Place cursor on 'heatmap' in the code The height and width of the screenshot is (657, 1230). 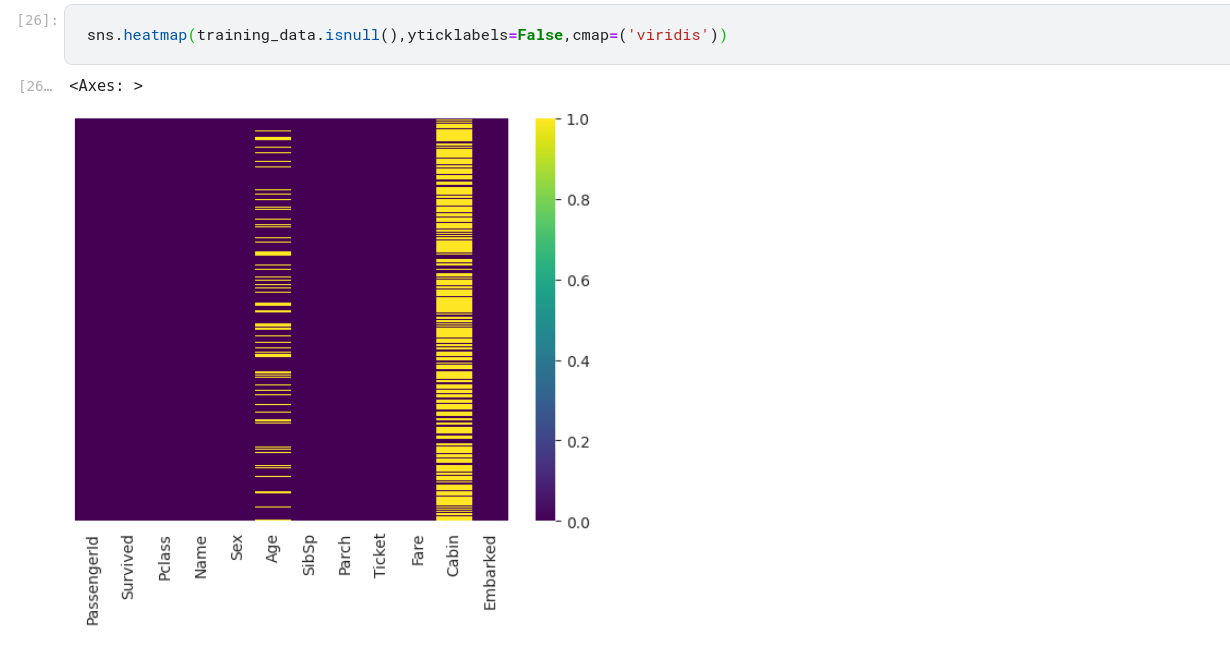coord(155,35)
